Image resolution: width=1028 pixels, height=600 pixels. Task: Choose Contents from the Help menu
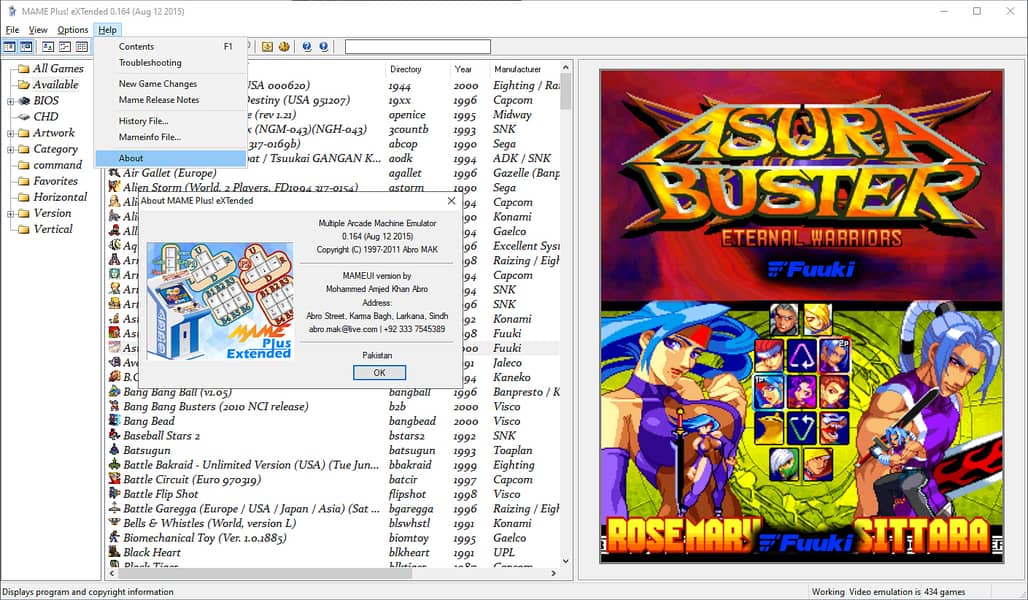[170, 47]
